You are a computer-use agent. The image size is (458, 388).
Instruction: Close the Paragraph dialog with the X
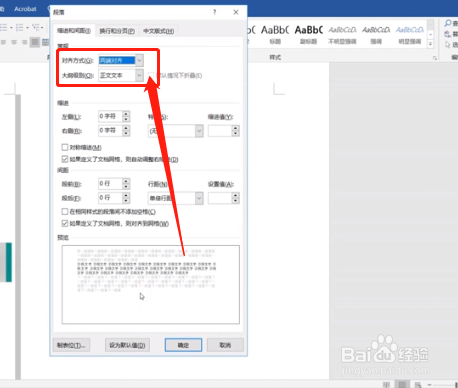coord(236,12)
